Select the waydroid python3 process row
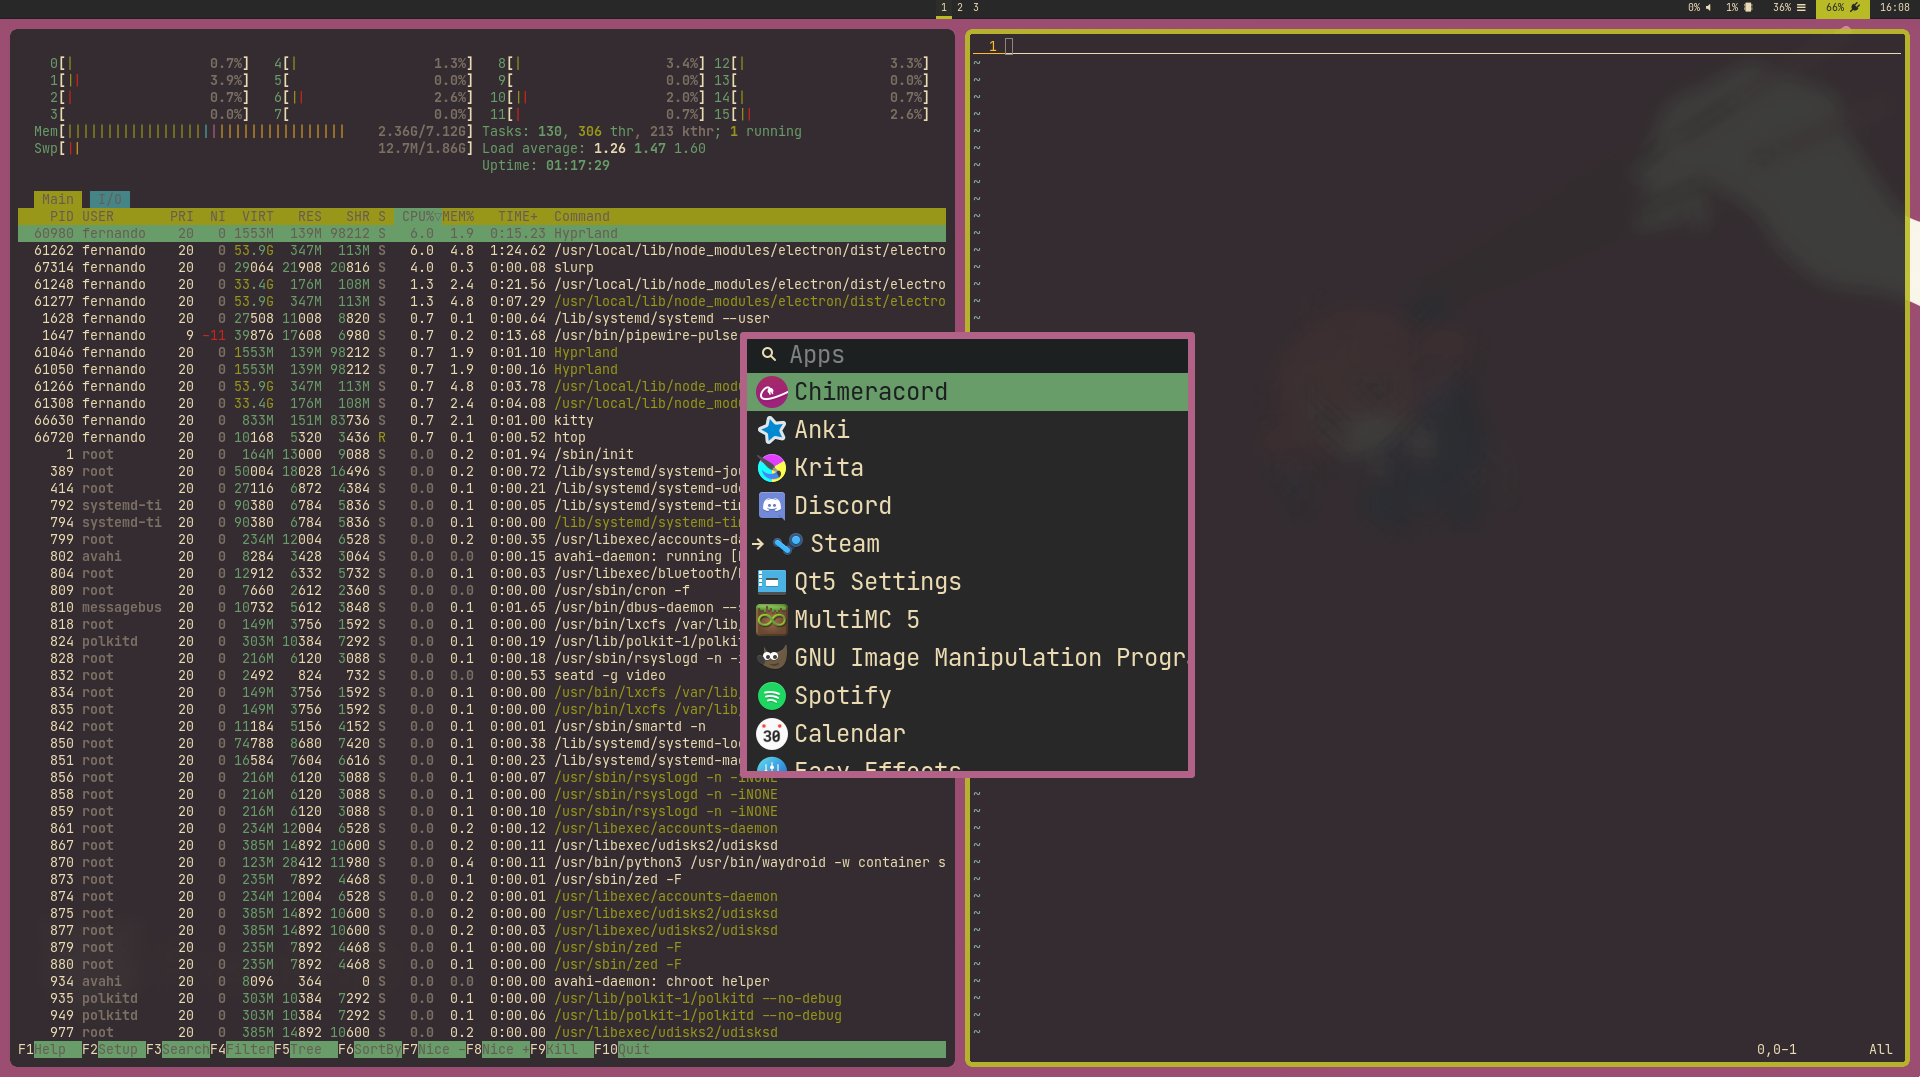The height and width of the screenshot is (1077, 1920). (x=482, y=863)
